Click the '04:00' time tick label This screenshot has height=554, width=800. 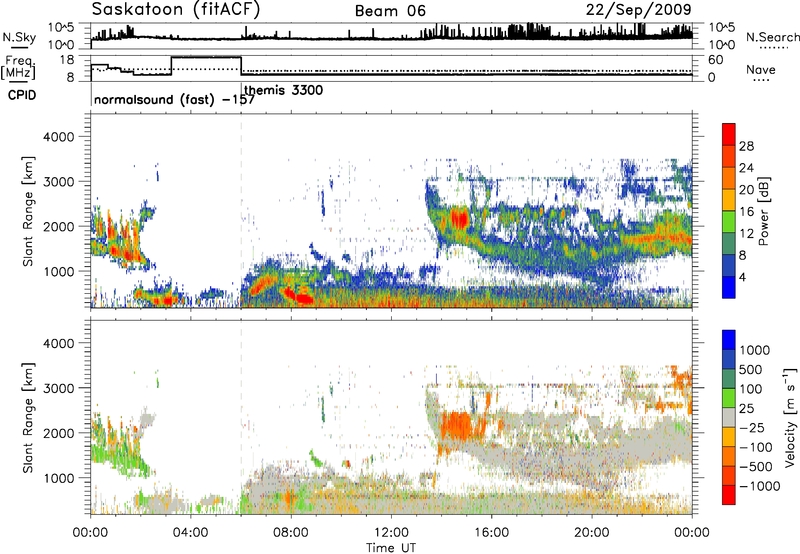click(191, 533)
